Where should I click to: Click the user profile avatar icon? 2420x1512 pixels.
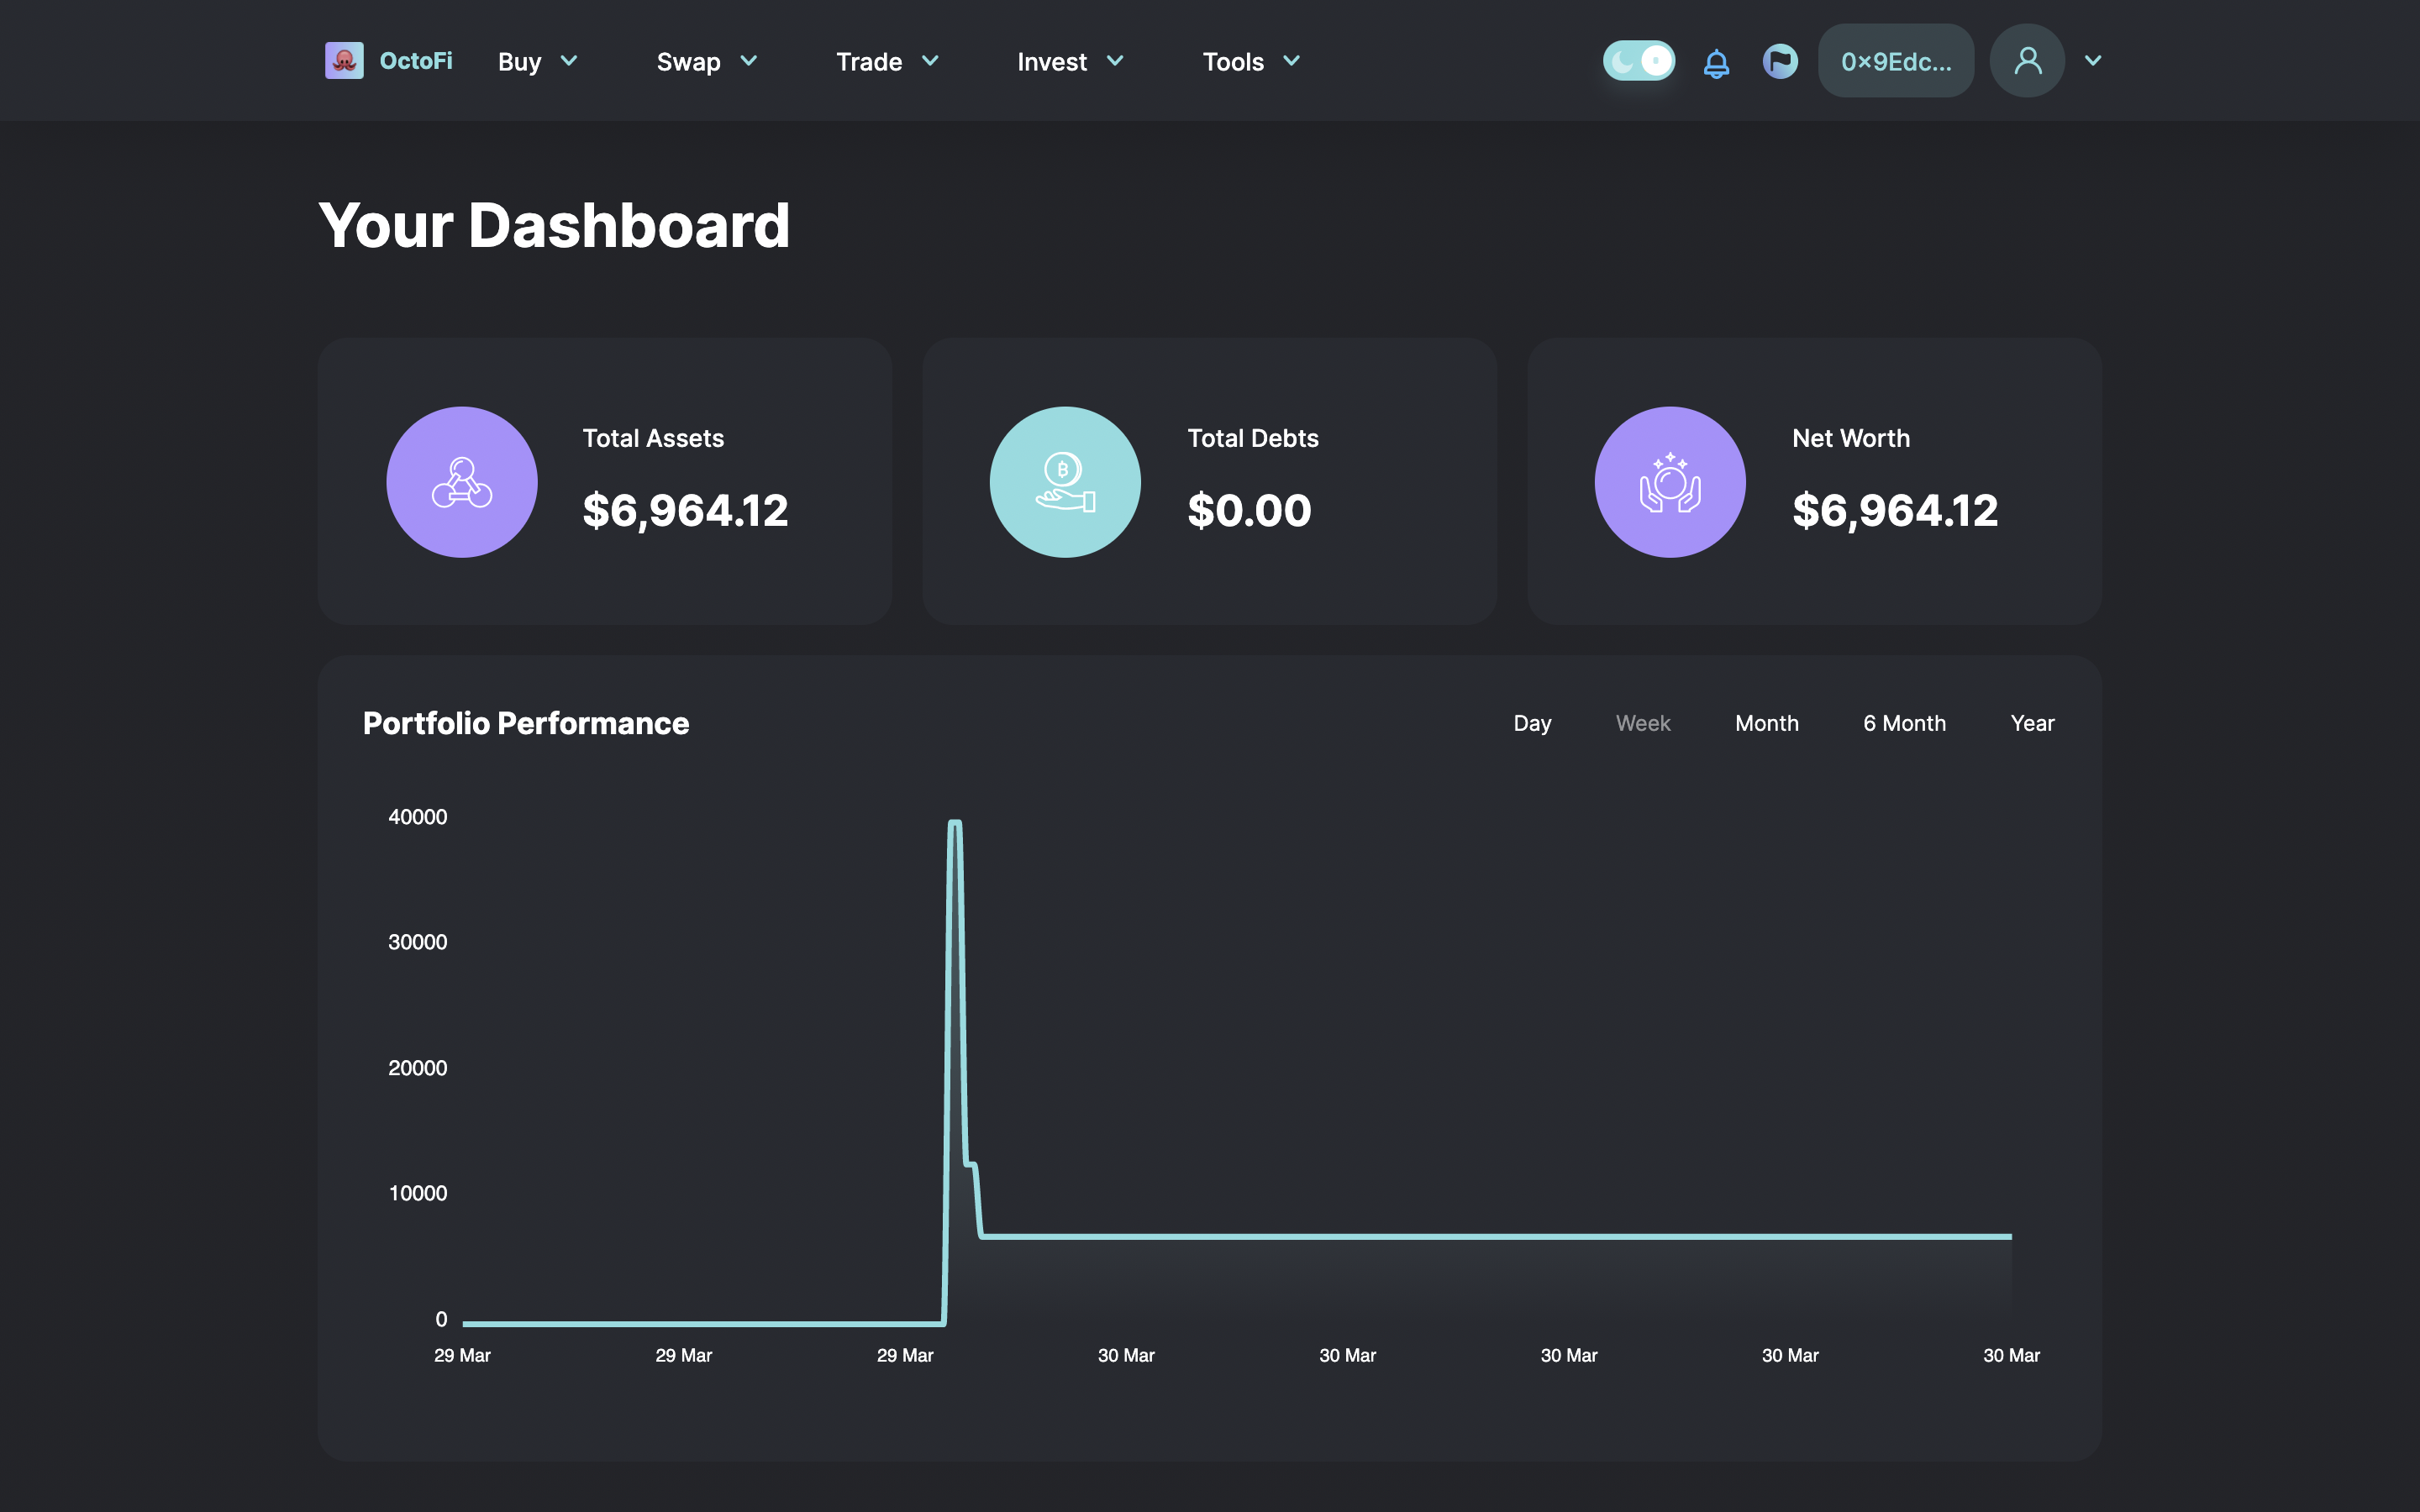pyautogui.click(x=2027, y=61)
